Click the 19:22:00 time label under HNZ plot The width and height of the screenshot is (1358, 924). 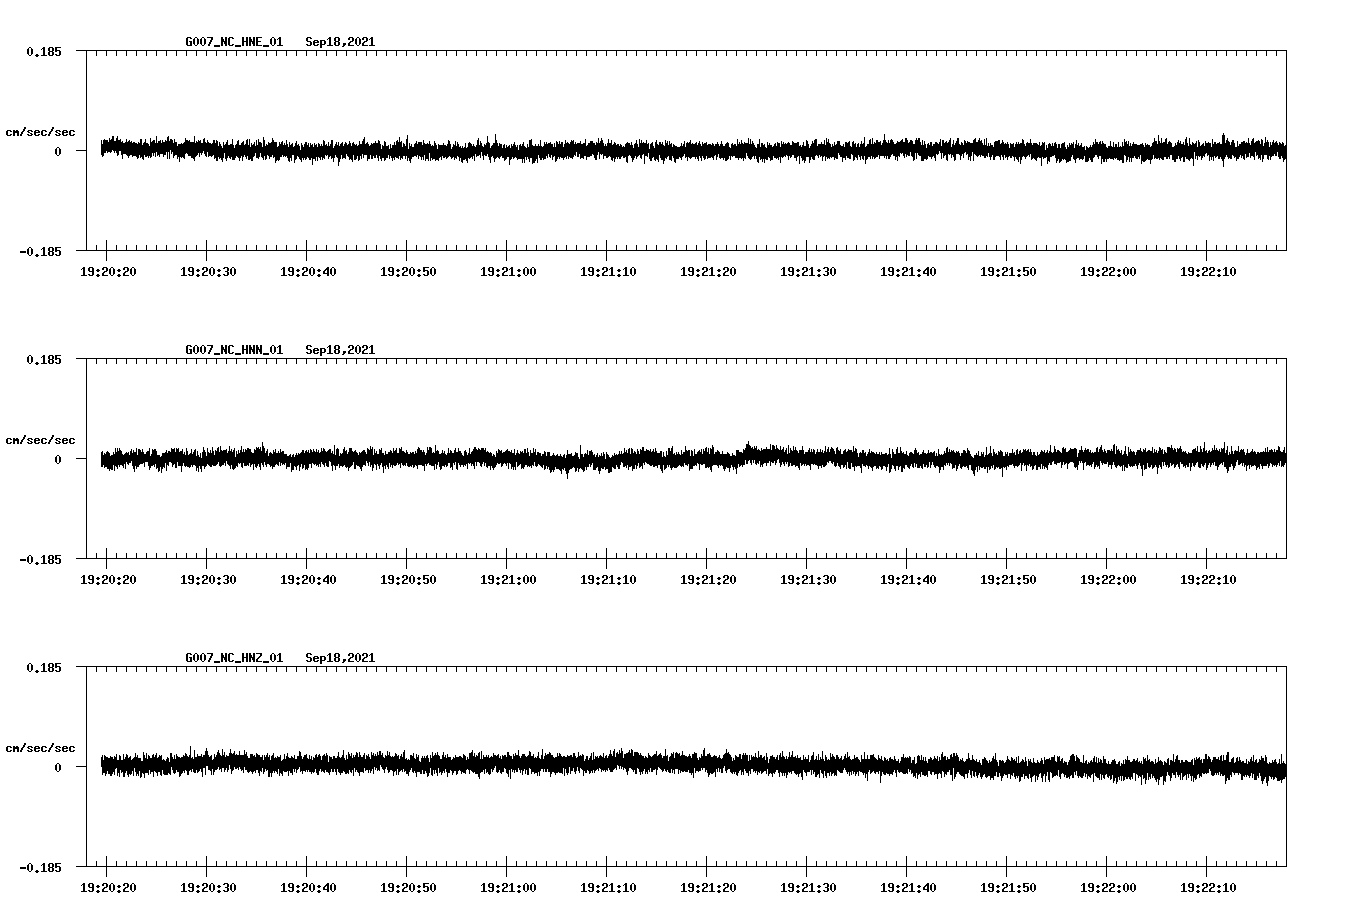click(1108, 887)
